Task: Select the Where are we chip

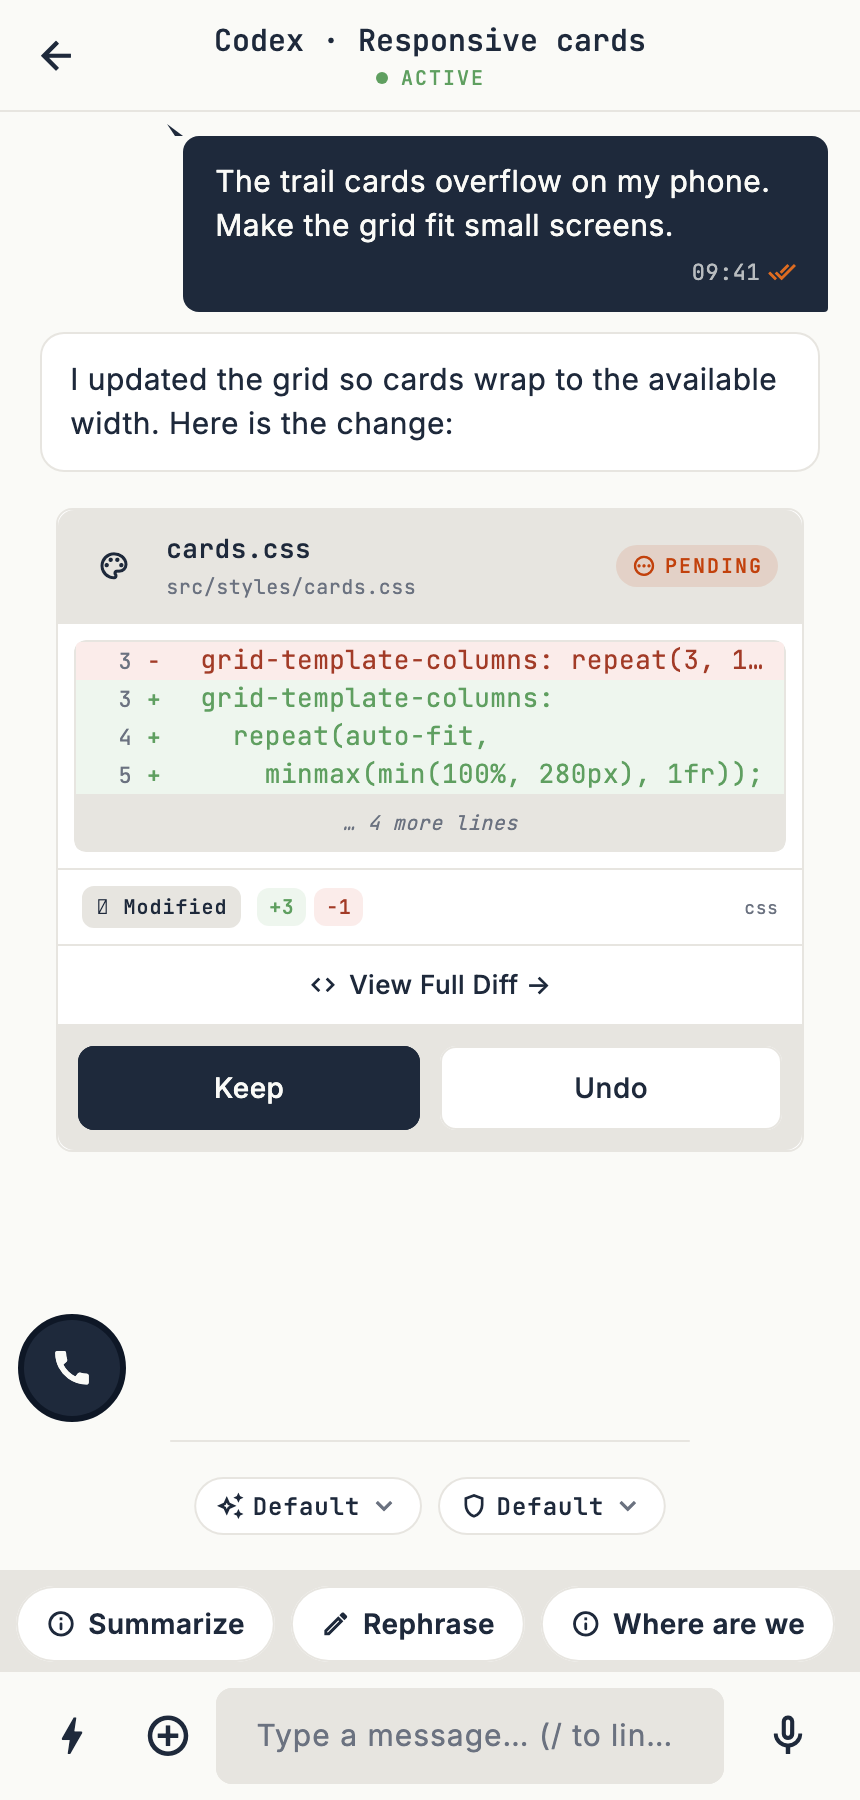Action: tap(688, 1624)
